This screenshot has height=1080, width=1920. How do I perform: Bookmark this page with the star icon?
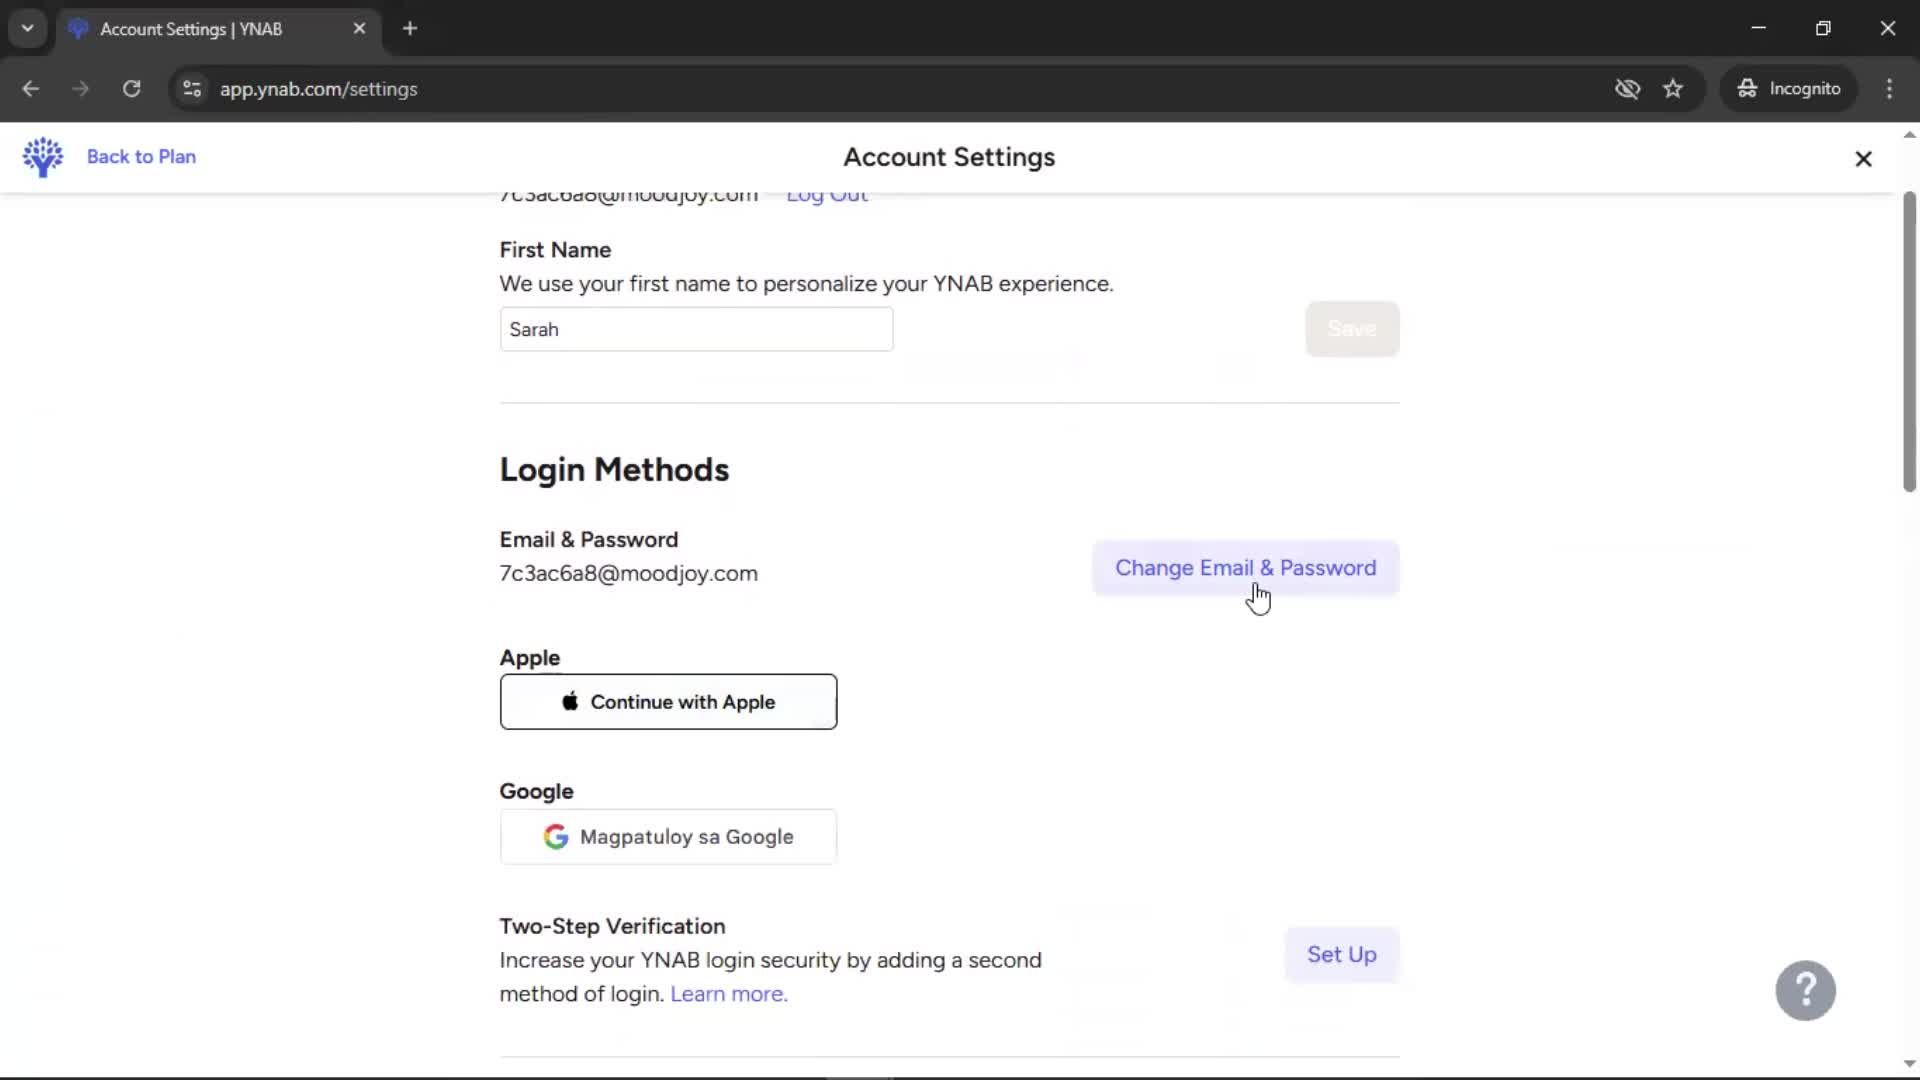[x=1673, y=89]
